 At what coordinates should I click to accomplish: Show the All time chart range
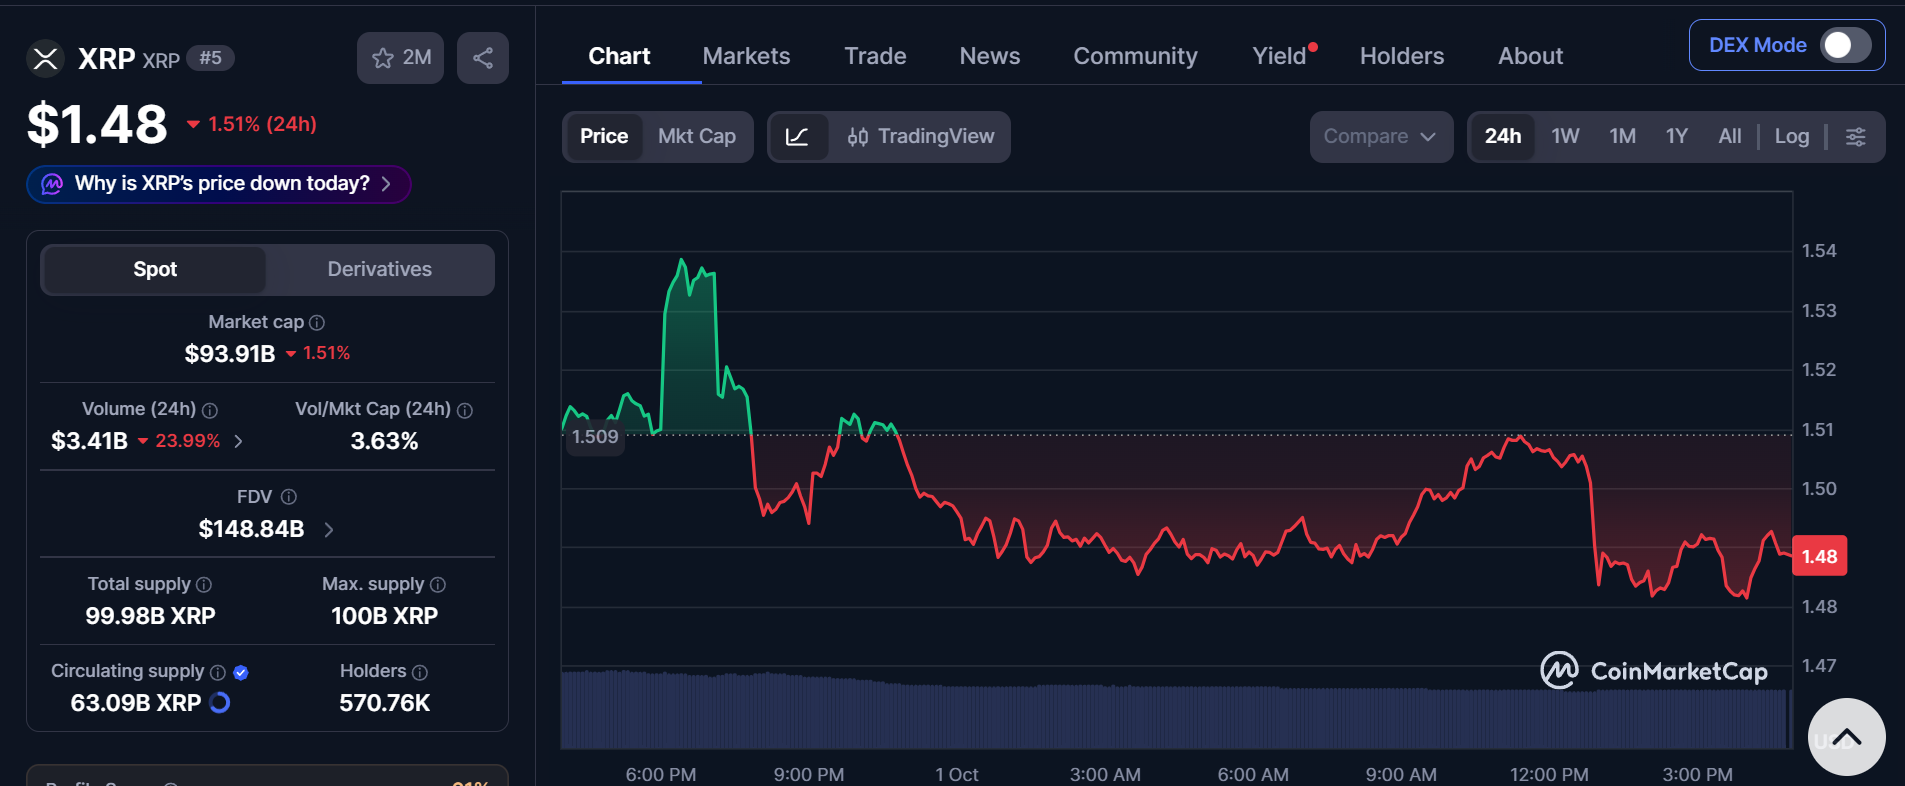[x=1730, y=137]
